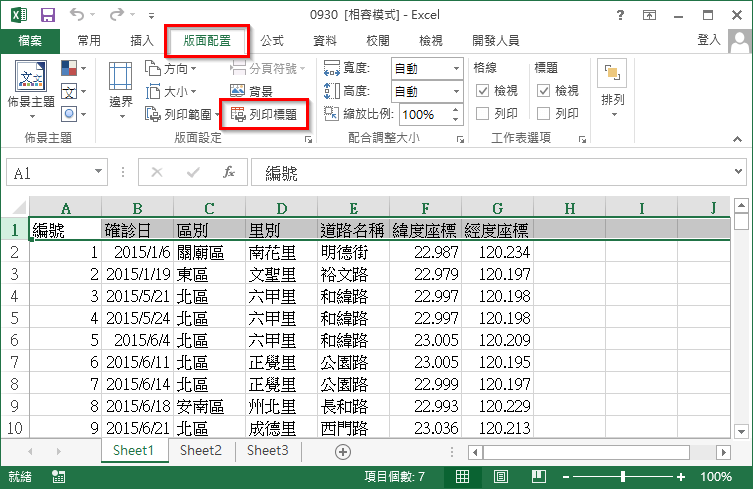The width and height of the screenshot is (753, 489).
Task: Select row 5 header
Action: pos(14,318)
